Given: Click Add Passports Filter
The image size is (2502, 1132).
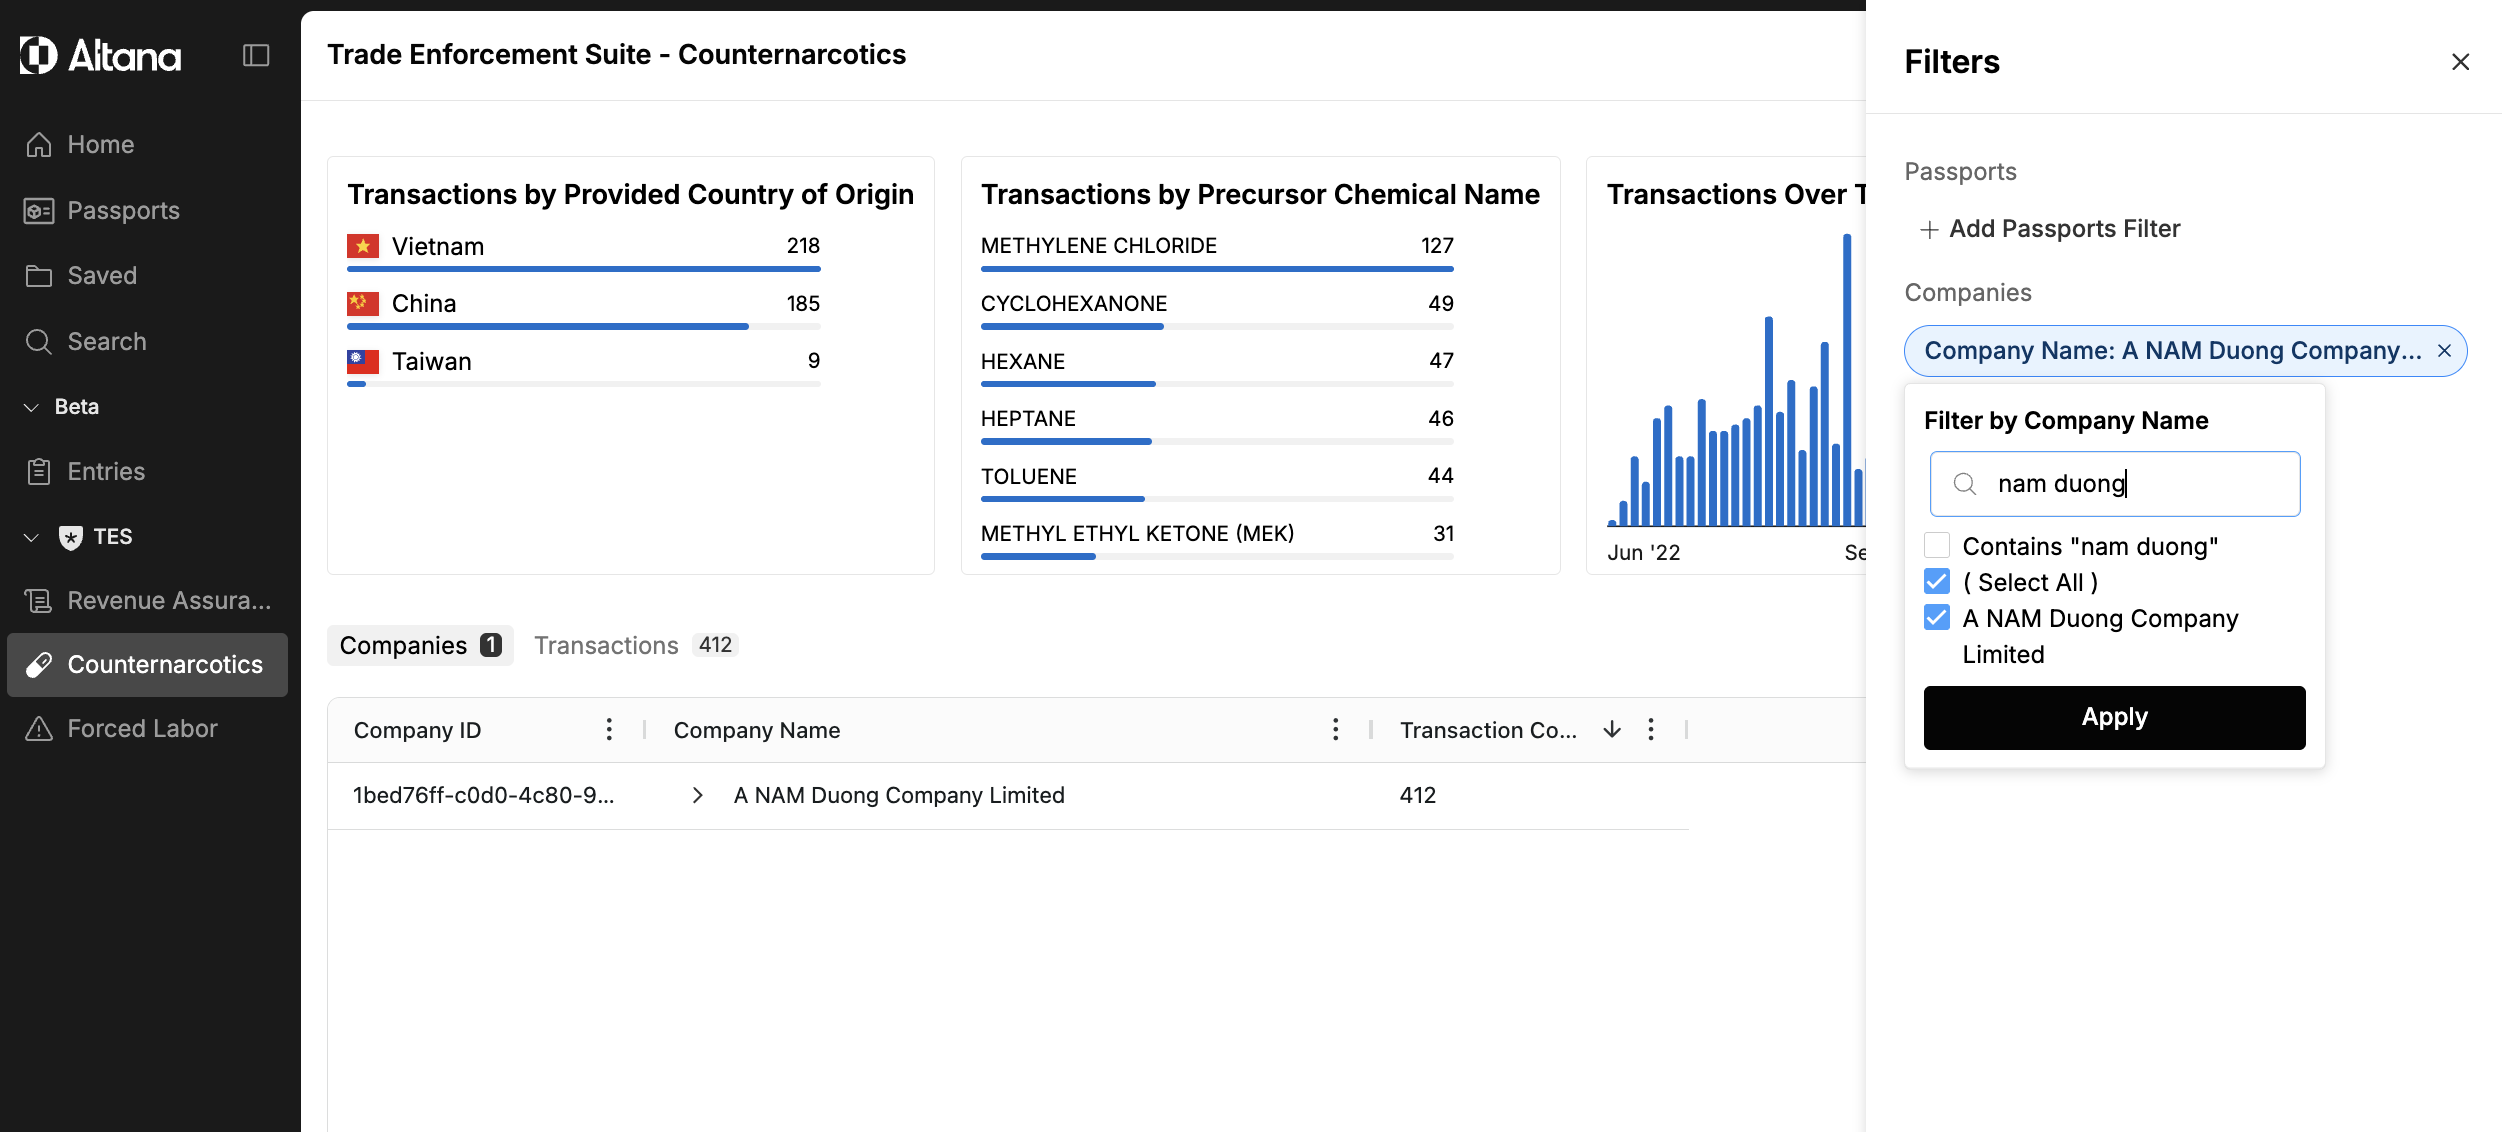Looking at the screenshot, I should [x=2050, y=229].
